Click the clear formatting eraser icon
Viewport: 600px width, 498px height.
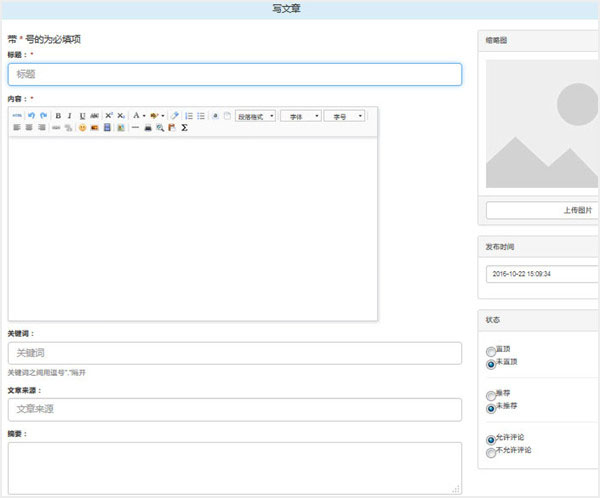(175, 116)
